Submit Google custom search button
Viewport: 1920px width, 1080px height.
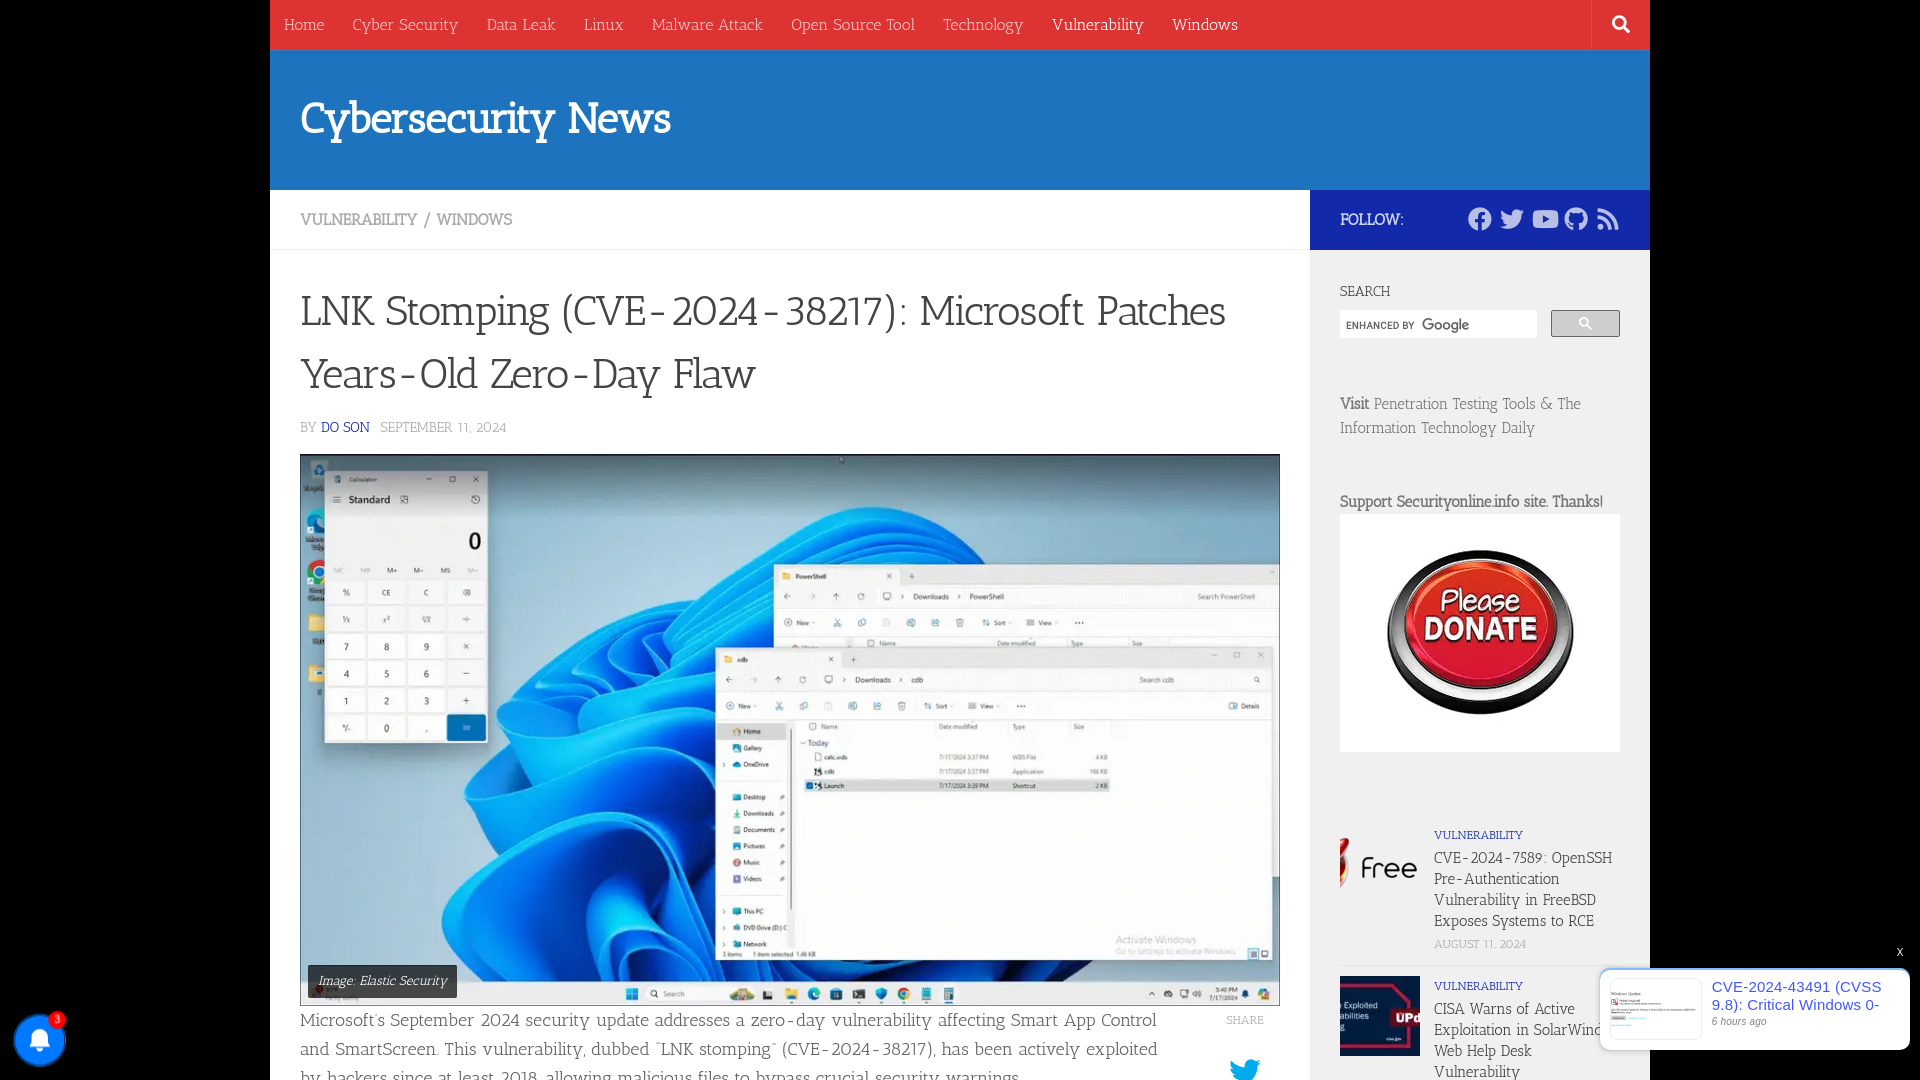coord(1585,324)
